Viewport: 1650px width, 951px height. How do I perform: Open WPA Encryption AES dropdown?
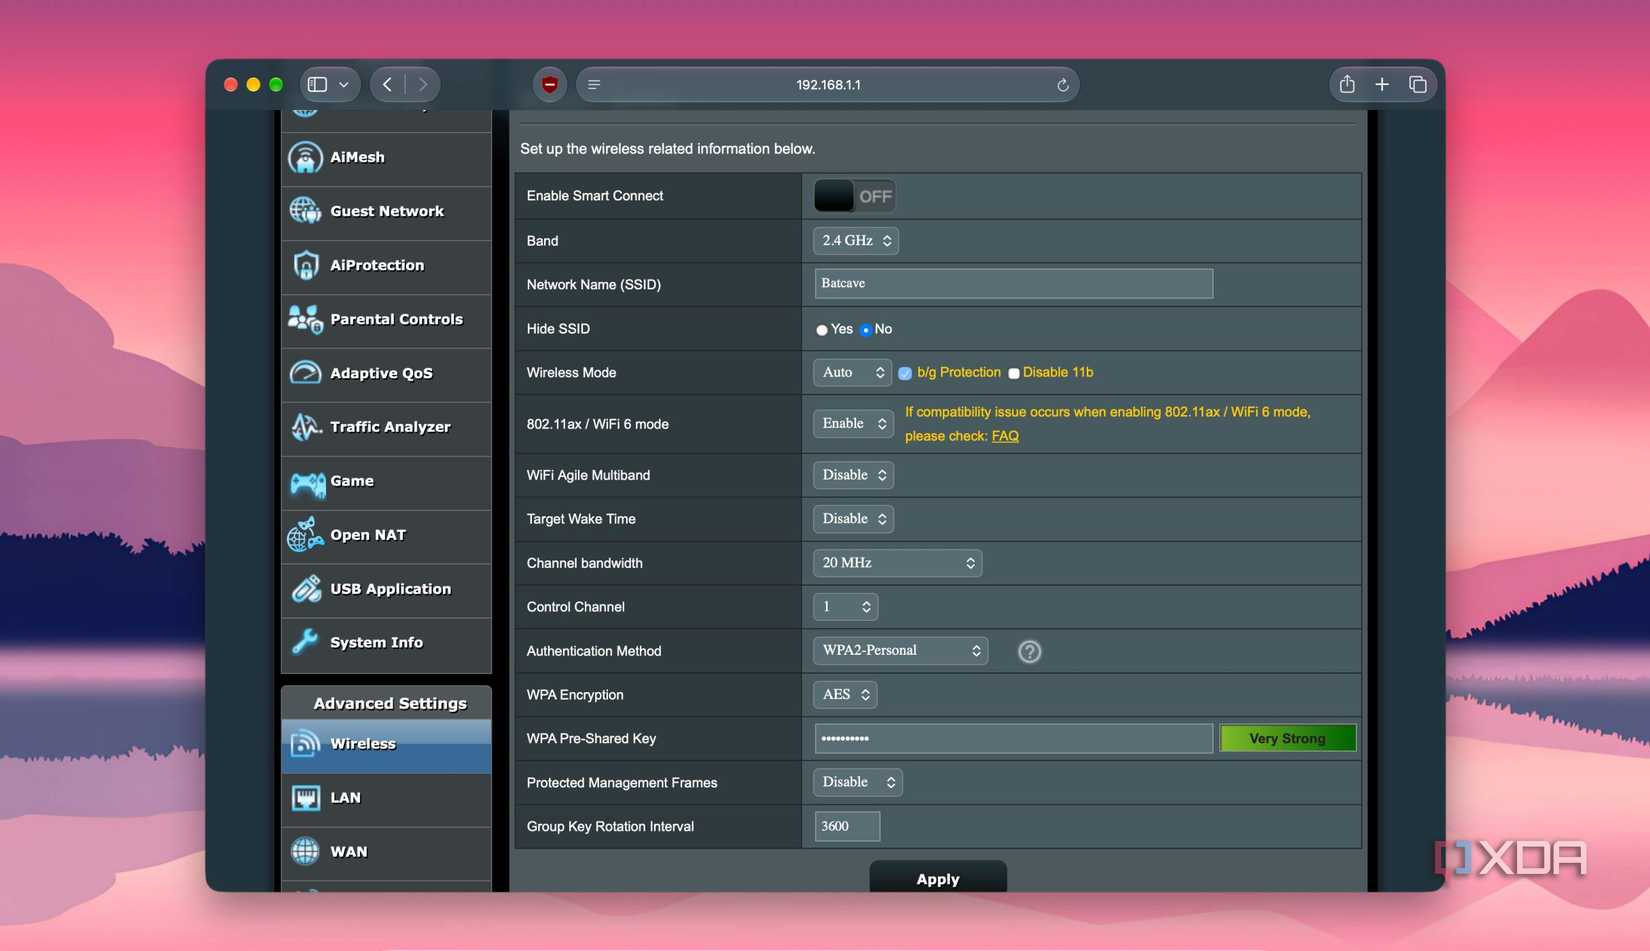coord(845,695)
